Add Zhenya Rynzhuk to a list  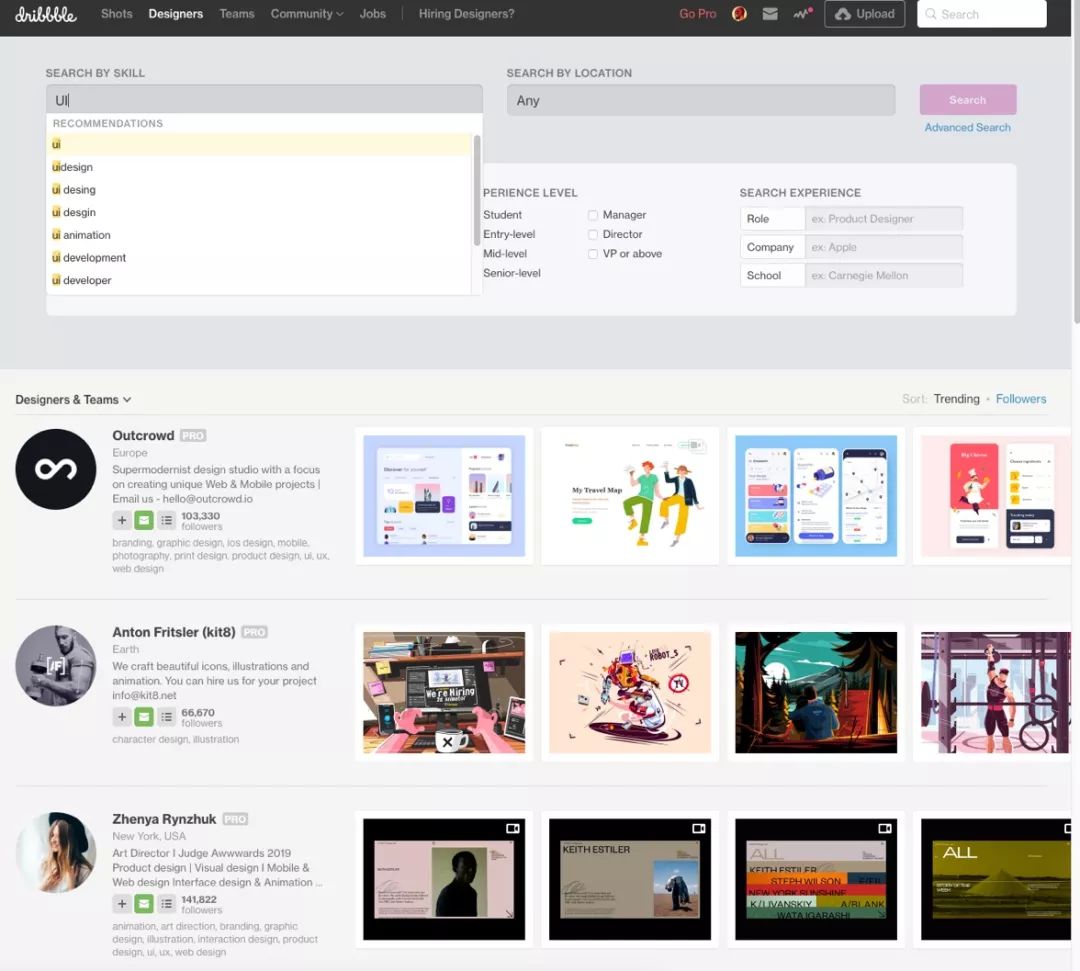pyautogui.click(x=167, y=904)
